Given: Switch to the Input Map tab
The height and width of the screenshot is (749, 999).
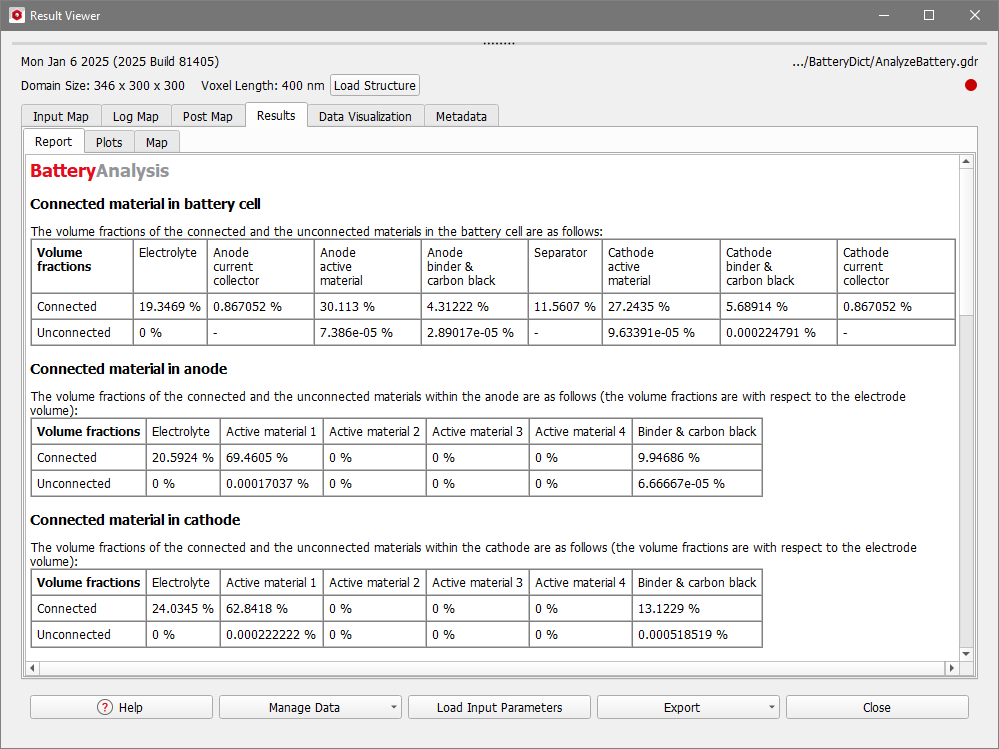Looking at the screenshot, I should point(61,116).
